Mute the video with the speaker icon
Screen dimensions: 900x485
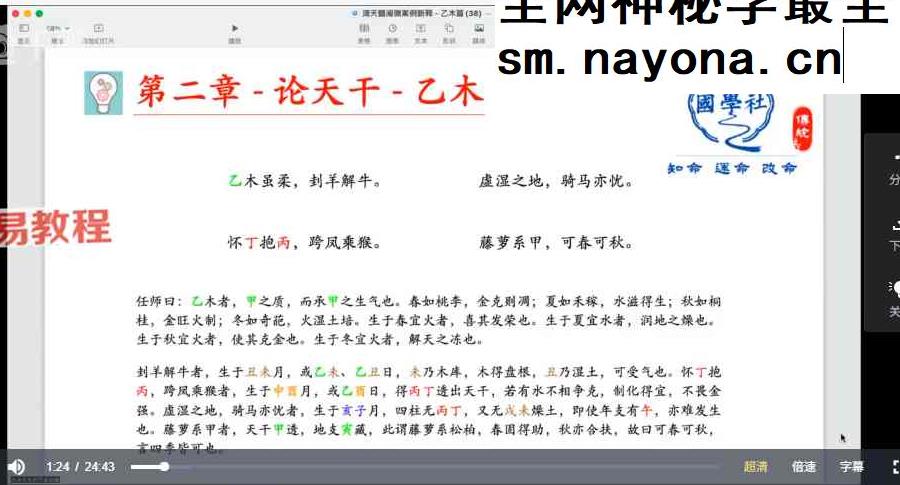click(x=16, y=467)
